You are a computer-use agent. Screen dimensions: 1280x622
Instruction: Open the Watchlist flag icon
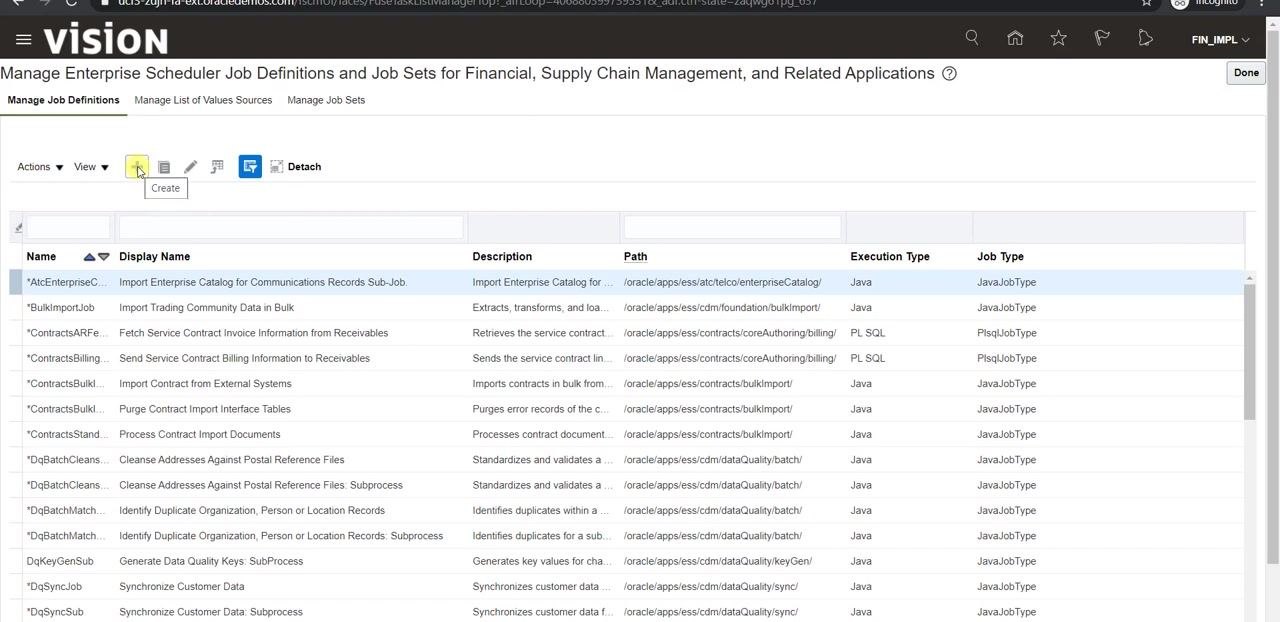click(x=1102, y=38)
